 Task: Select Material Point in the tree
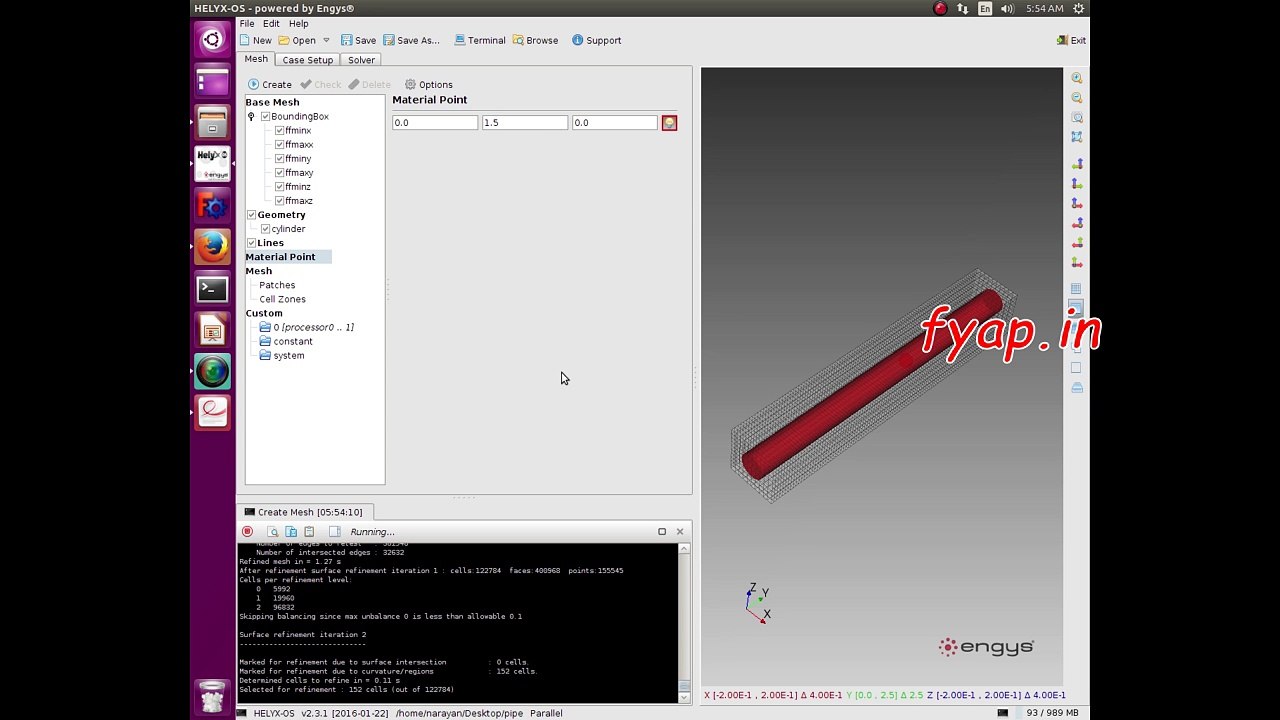click(280, 257)
